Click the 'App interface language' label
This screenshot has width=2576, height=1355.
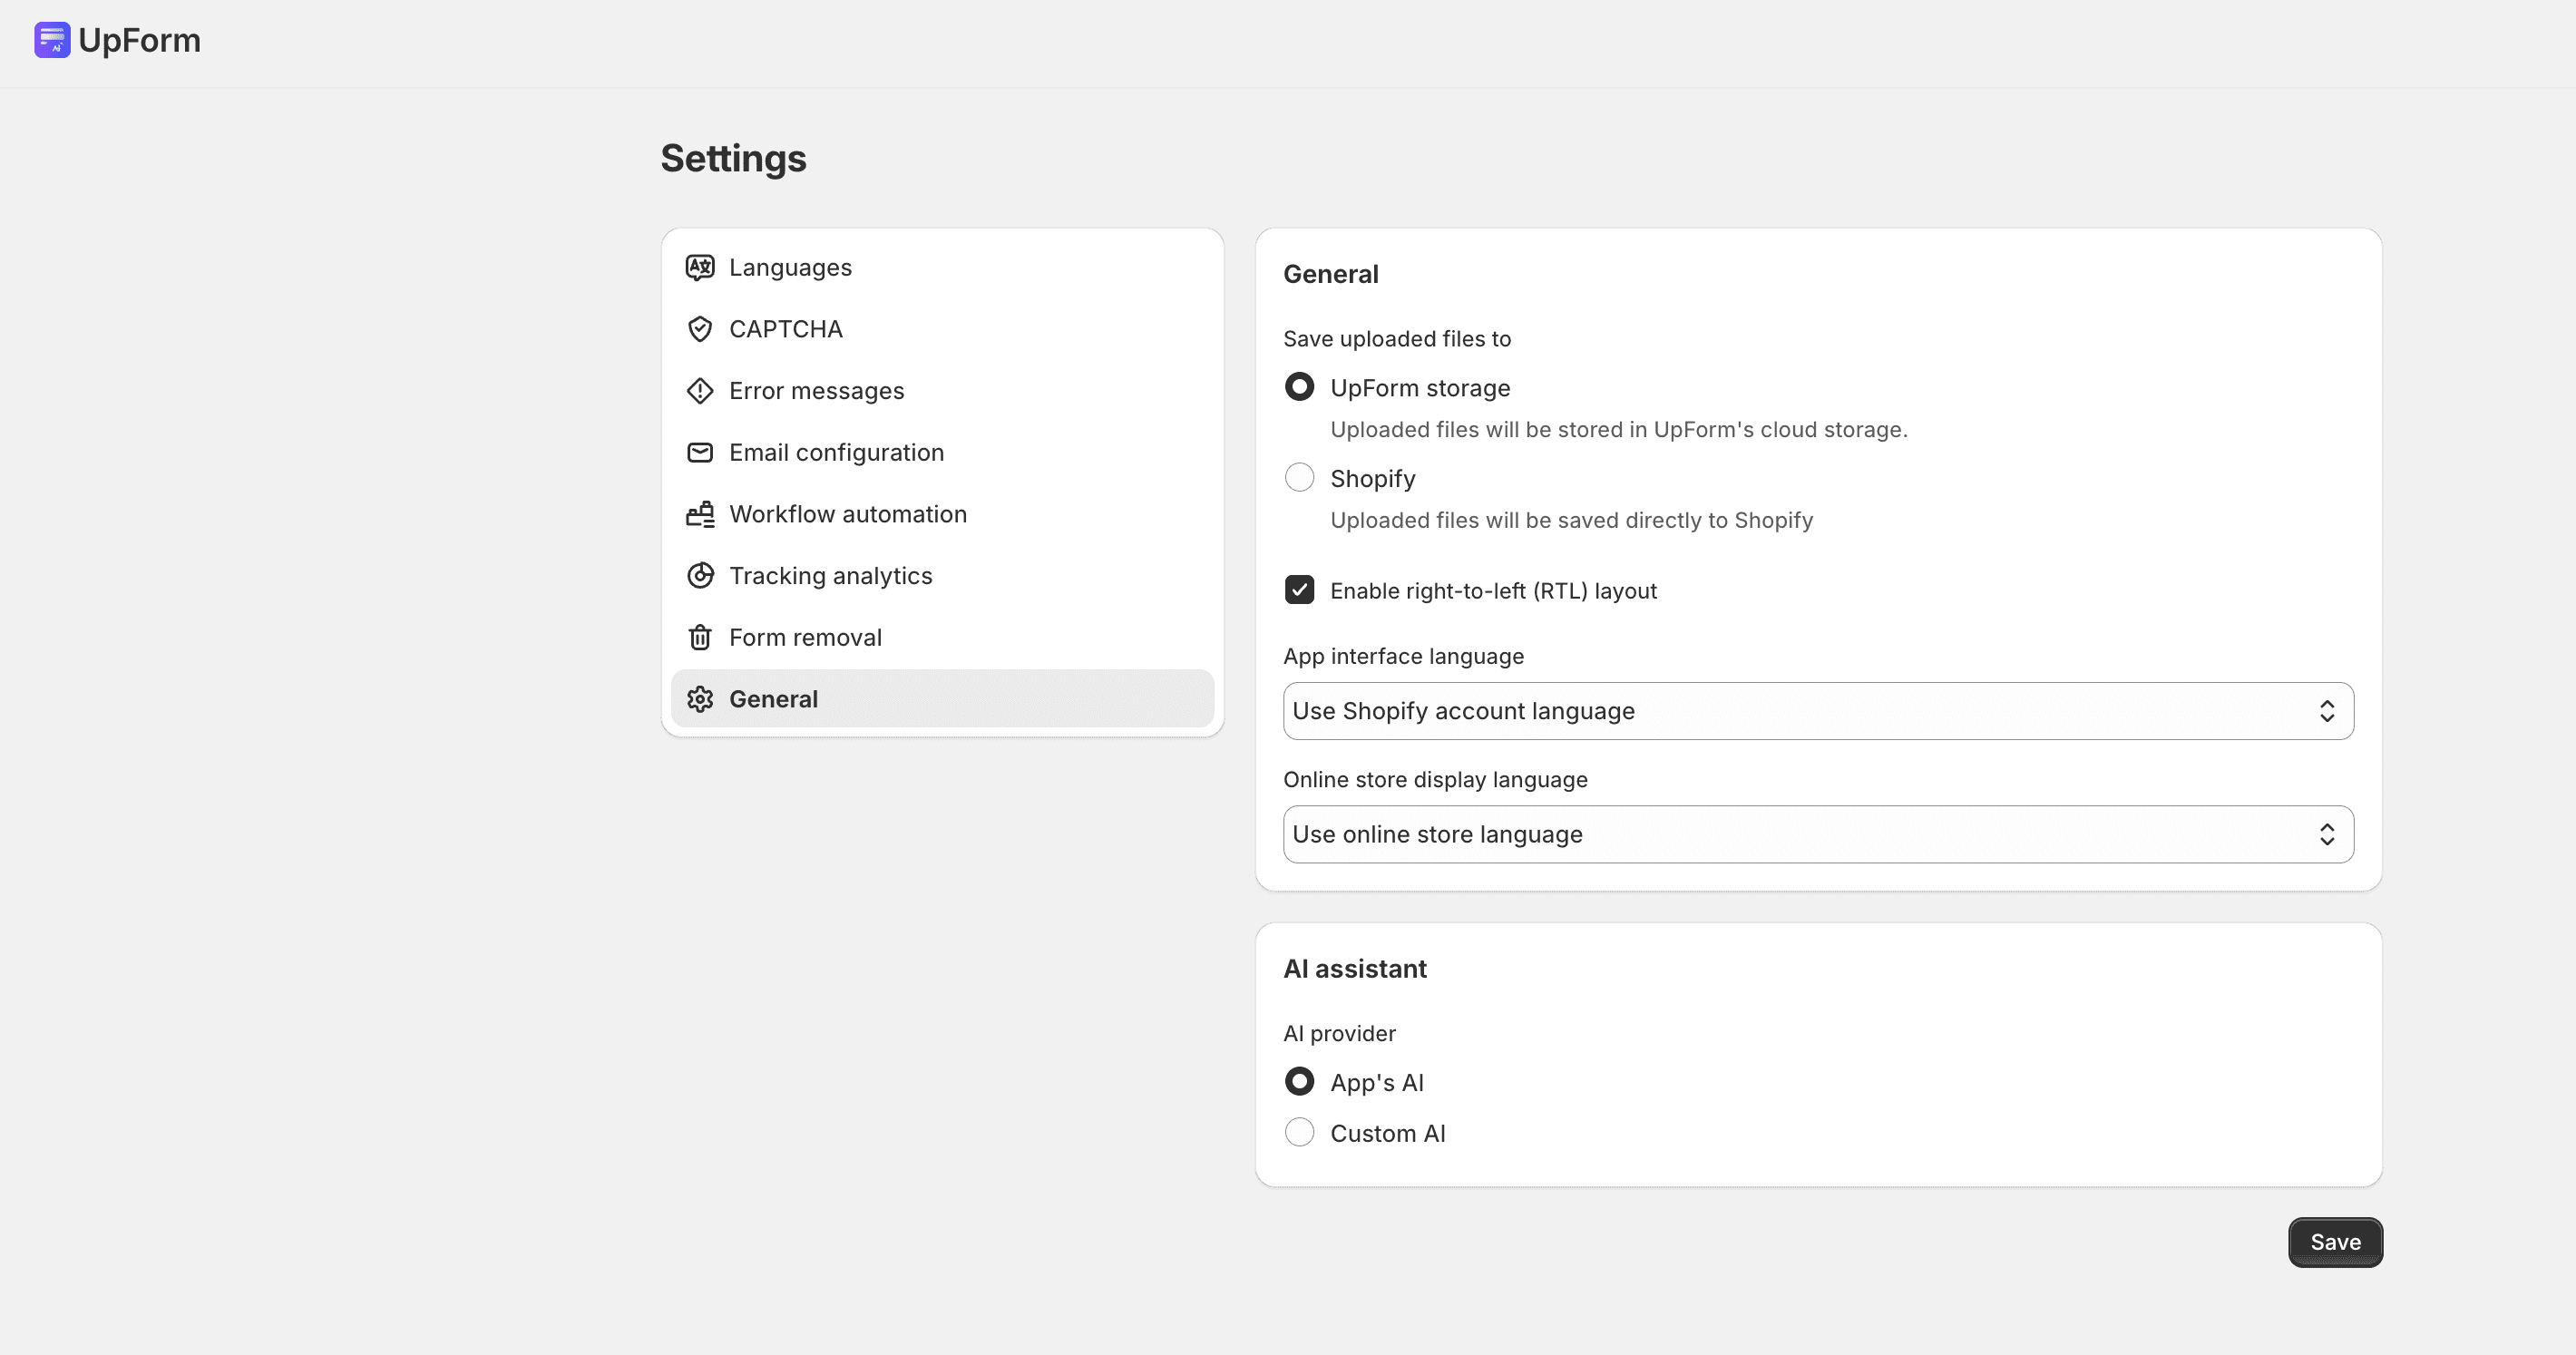(x=1403, y=656)
